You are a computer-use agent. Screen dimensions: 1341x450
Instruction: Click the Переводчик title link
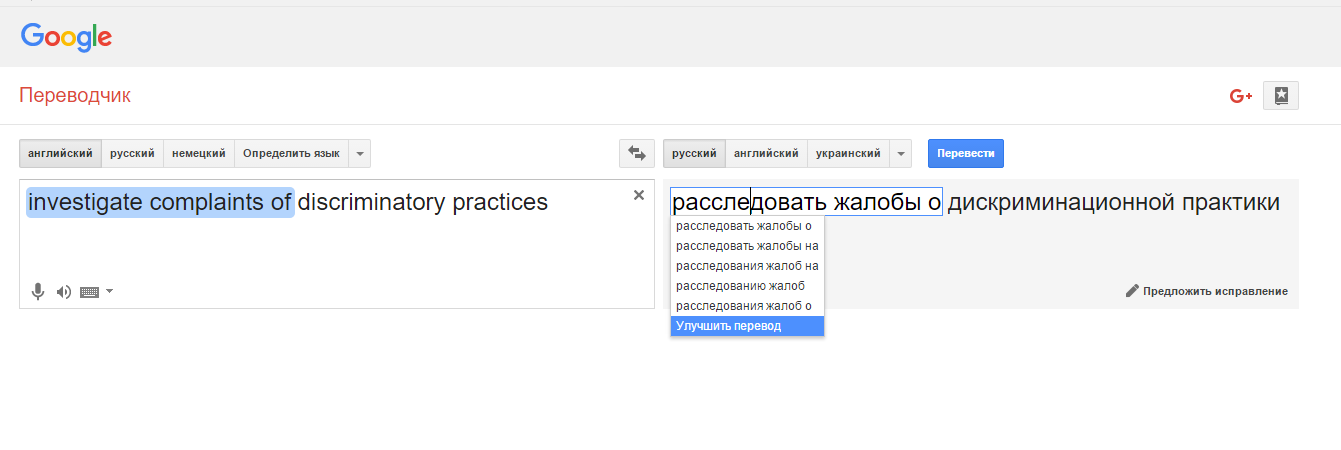click(75, 96)
